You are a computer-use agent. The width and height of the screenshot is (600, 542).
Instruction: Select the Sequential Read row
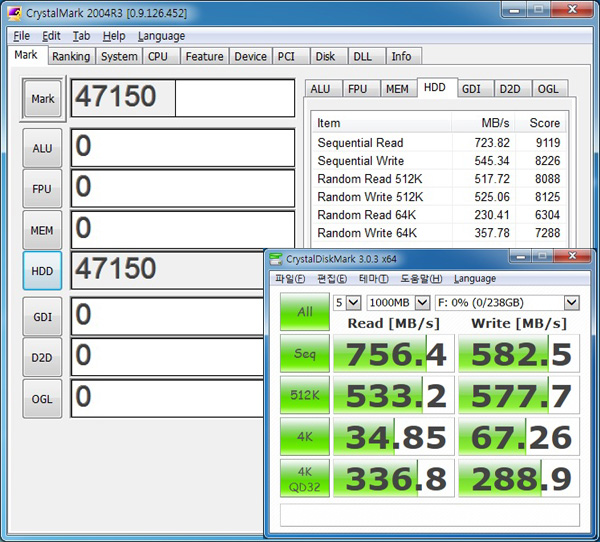(439, 143)
